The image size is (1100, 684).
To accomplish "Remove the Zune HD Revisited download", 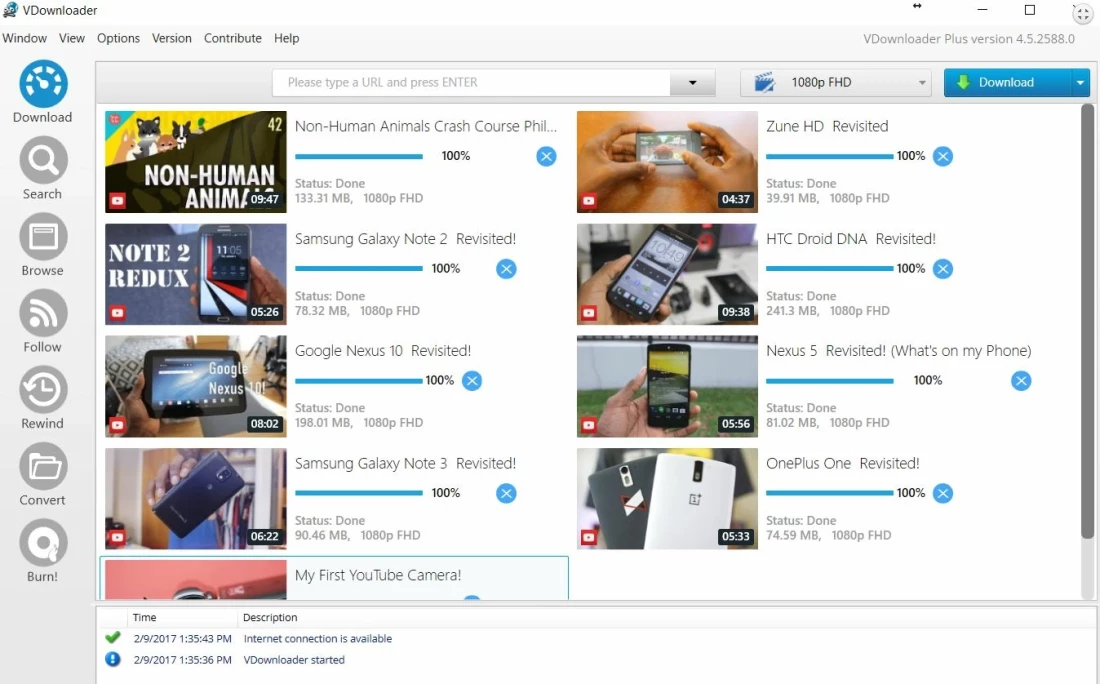I will (943, 156).
